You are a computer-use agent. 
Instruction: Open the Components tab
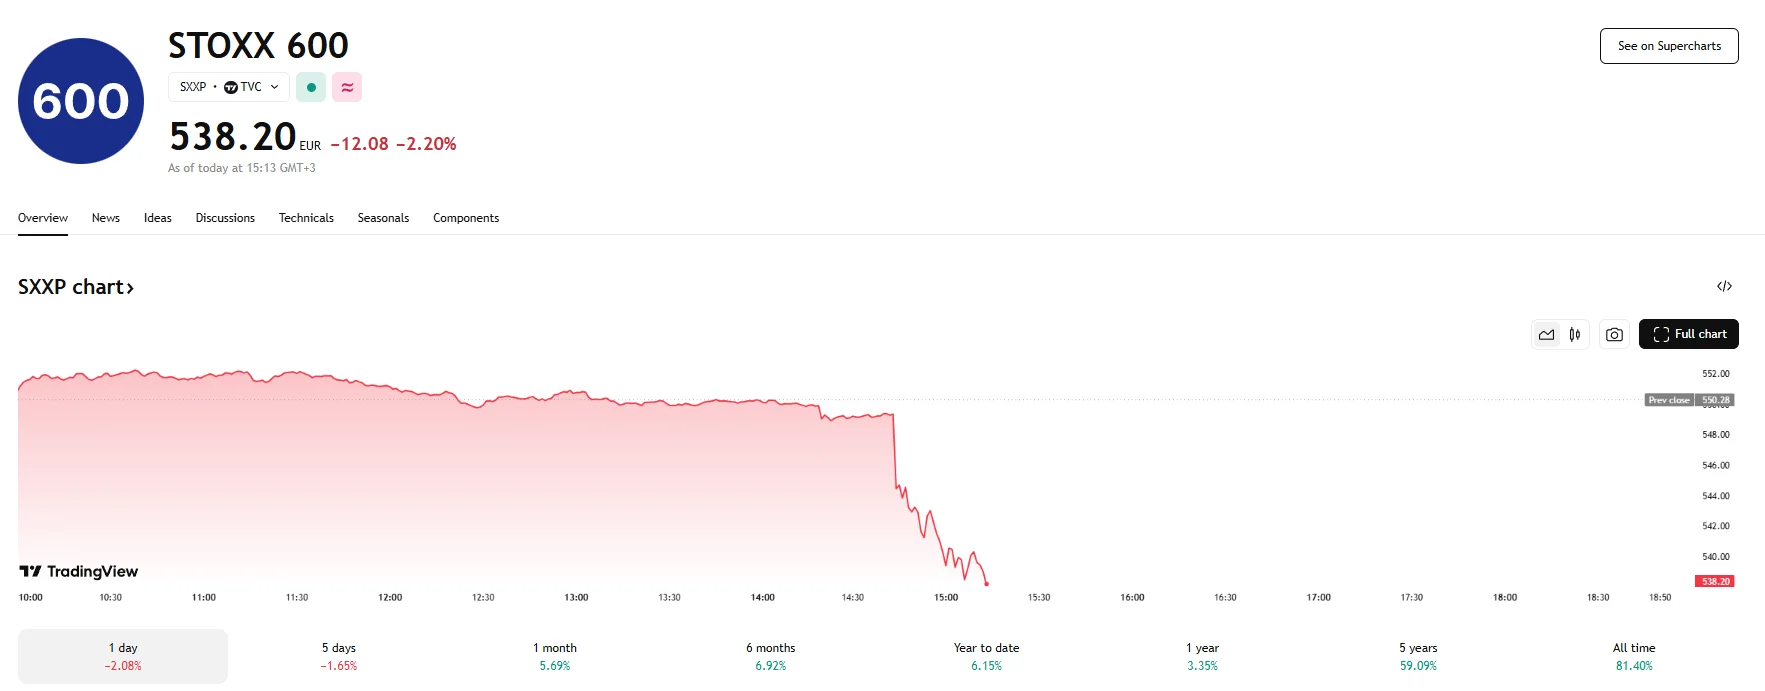[x=466, y=218]
